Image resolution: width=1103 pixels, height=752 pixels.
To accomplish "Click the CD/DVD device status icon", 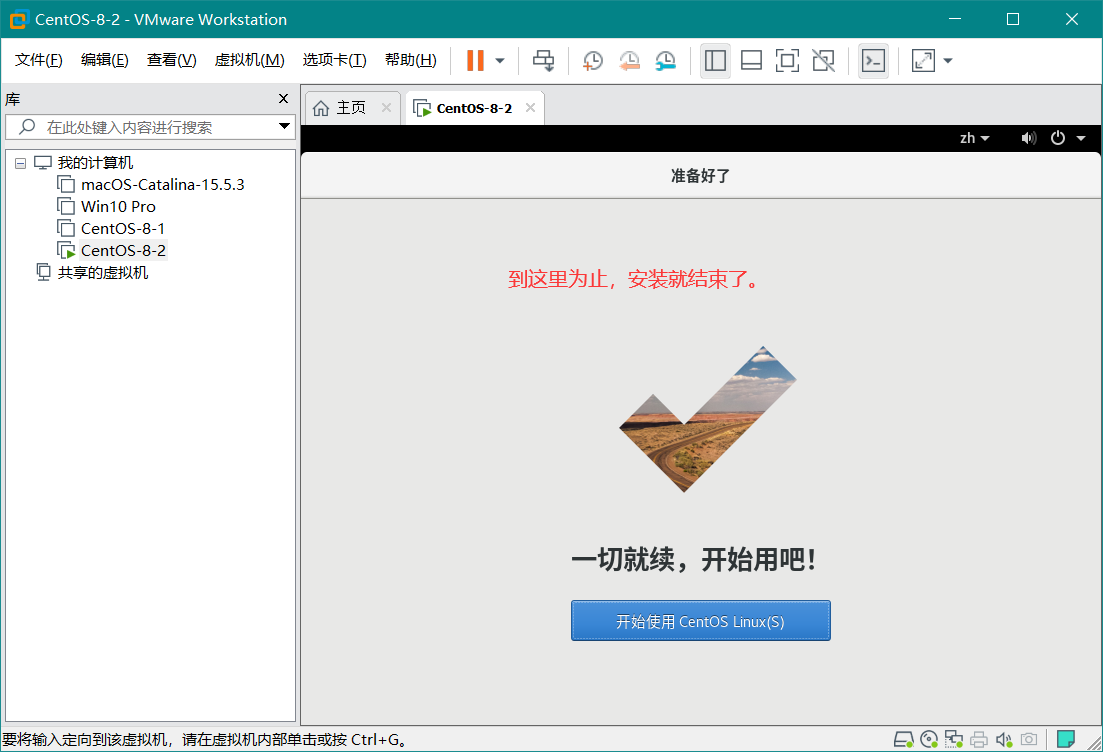I will pos(929,740).
